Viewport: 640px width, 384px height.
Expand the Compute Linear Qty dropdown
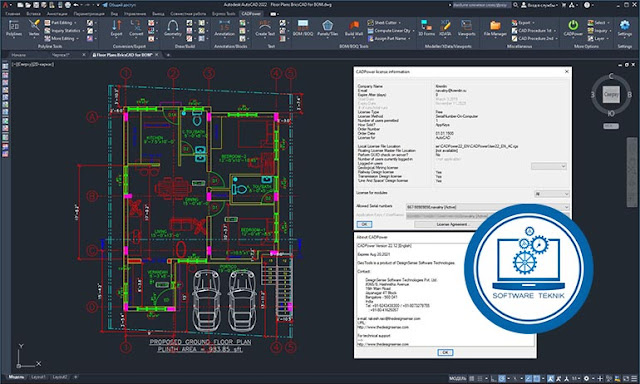[413, 31]
